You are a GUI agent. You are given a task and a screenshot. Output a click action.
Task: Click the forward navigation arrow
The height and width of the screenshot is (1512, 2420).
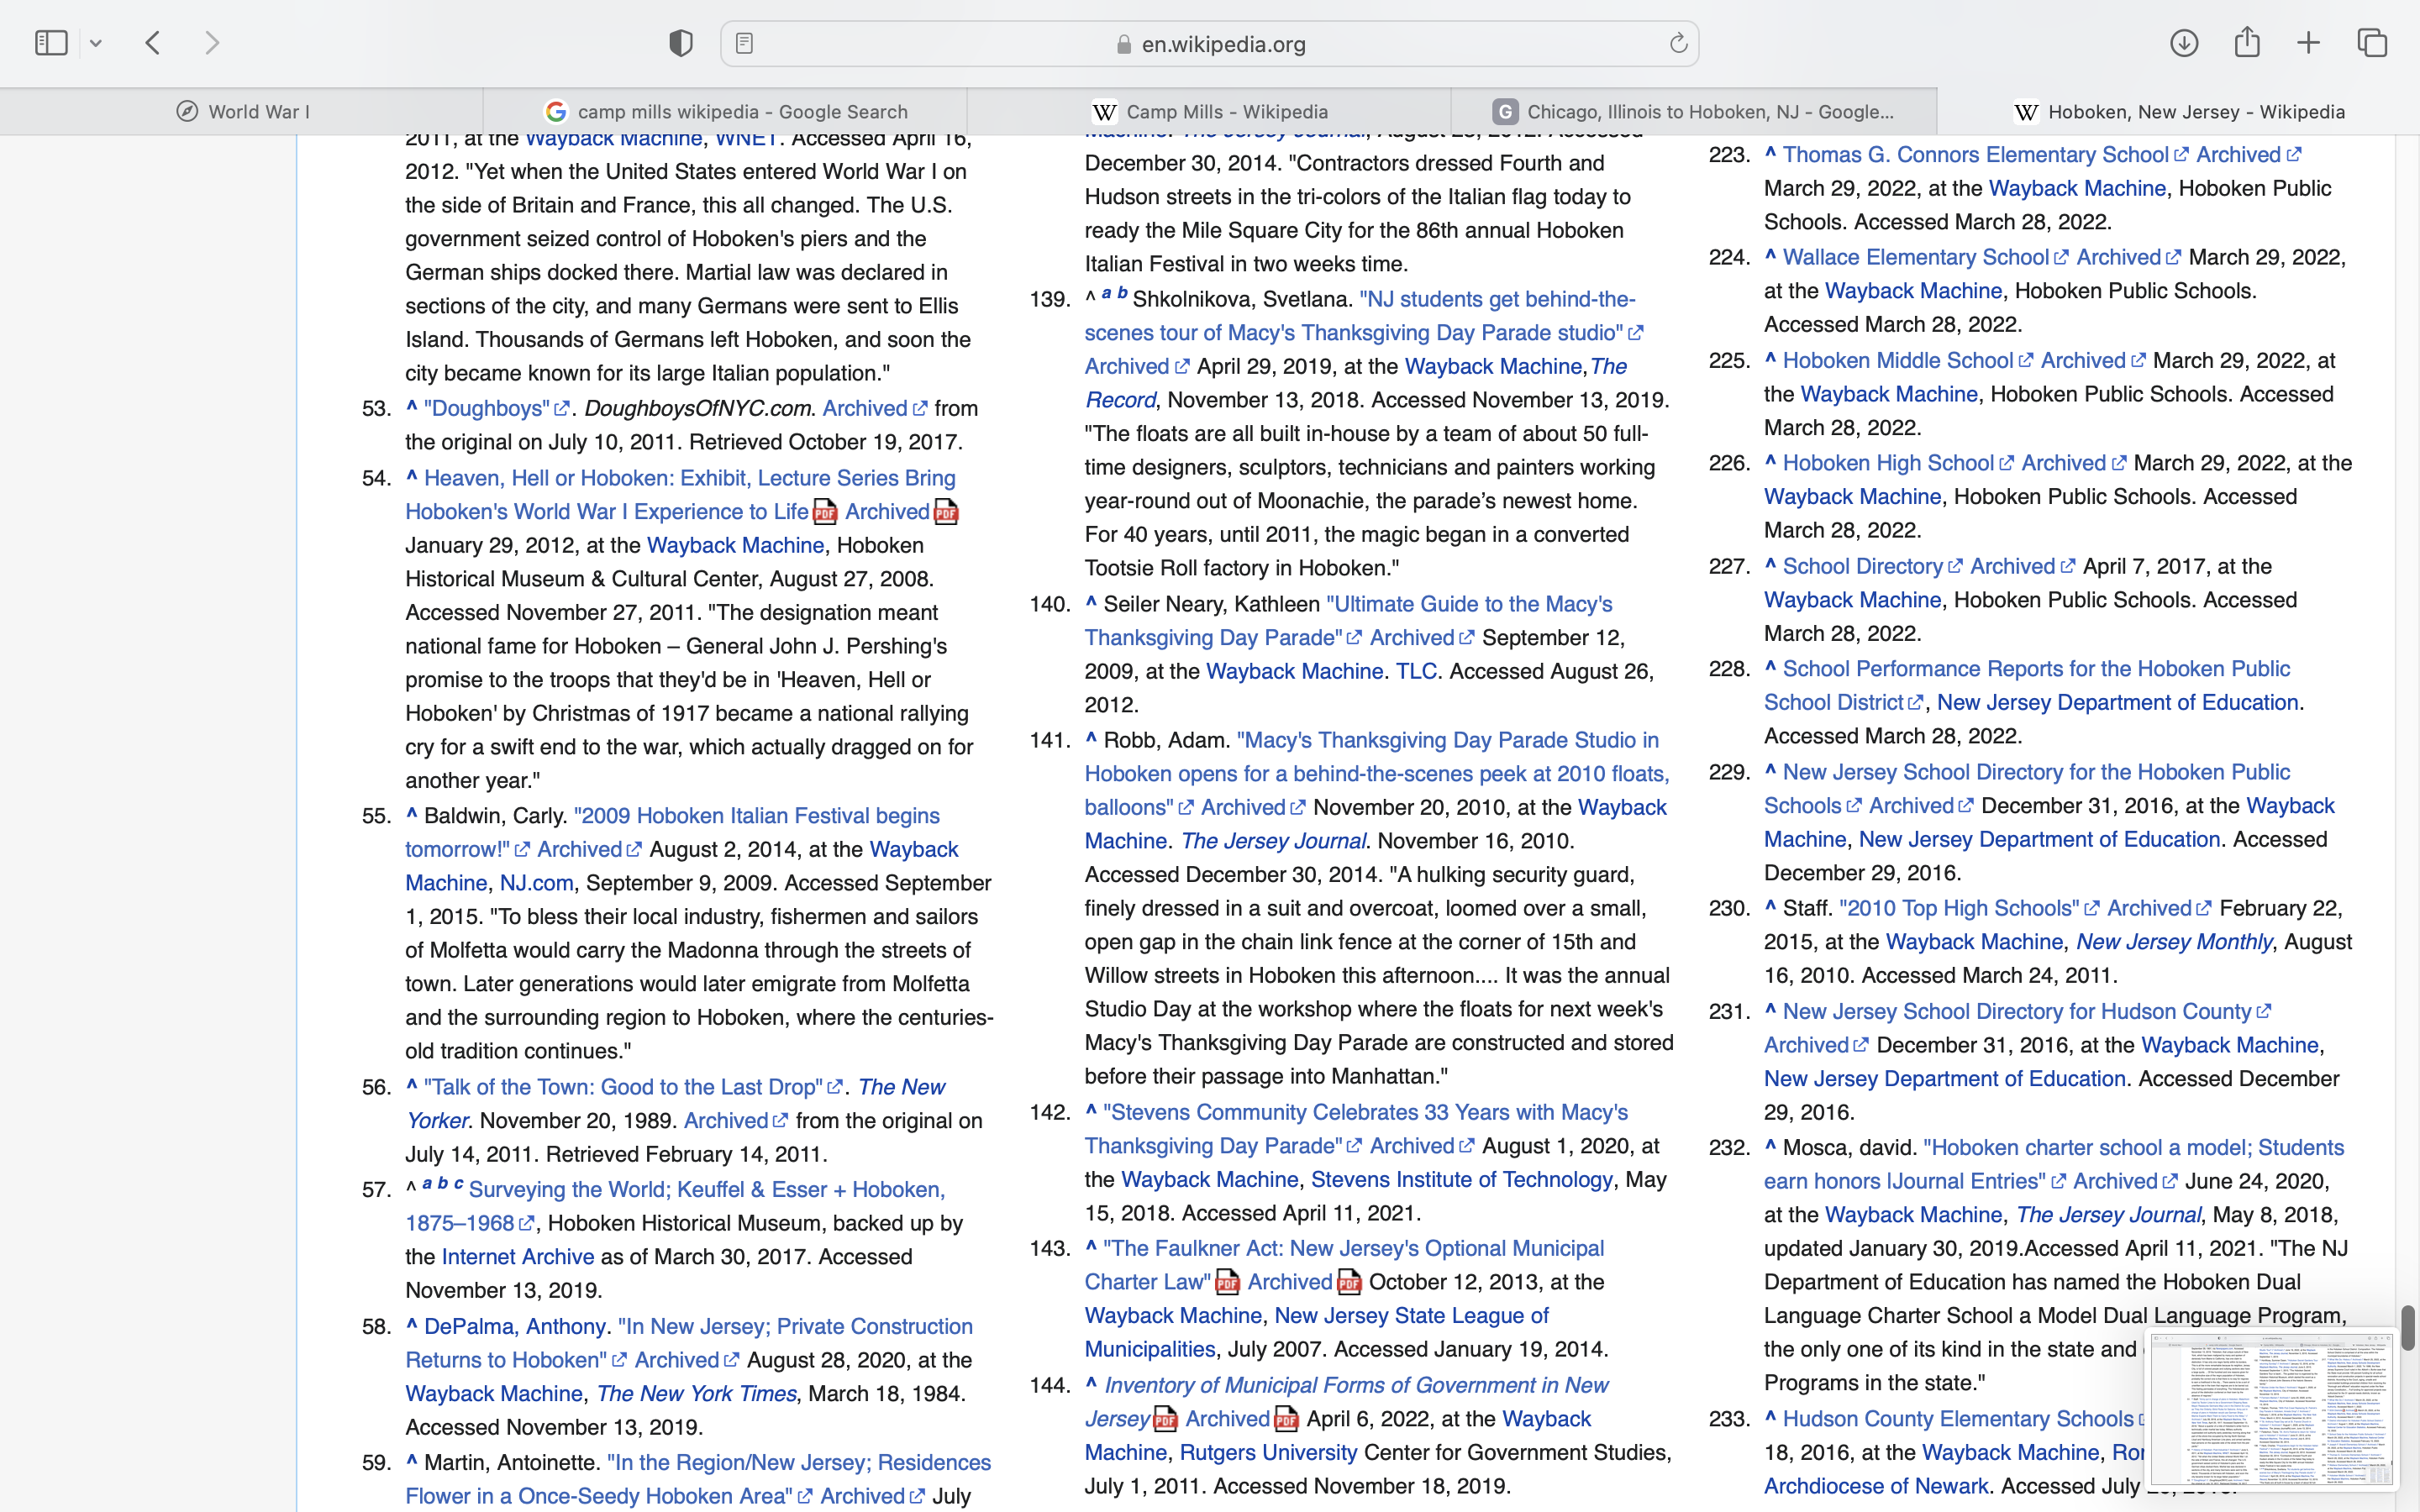click(212, 43)
